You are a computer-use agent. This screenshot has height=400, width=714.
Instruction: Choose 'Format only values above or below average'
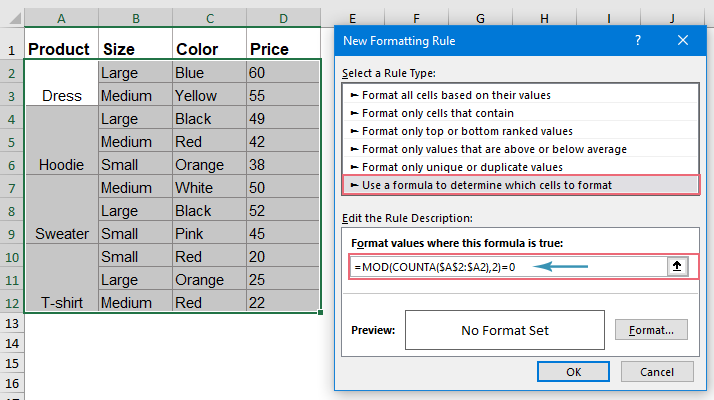point(488,149)
